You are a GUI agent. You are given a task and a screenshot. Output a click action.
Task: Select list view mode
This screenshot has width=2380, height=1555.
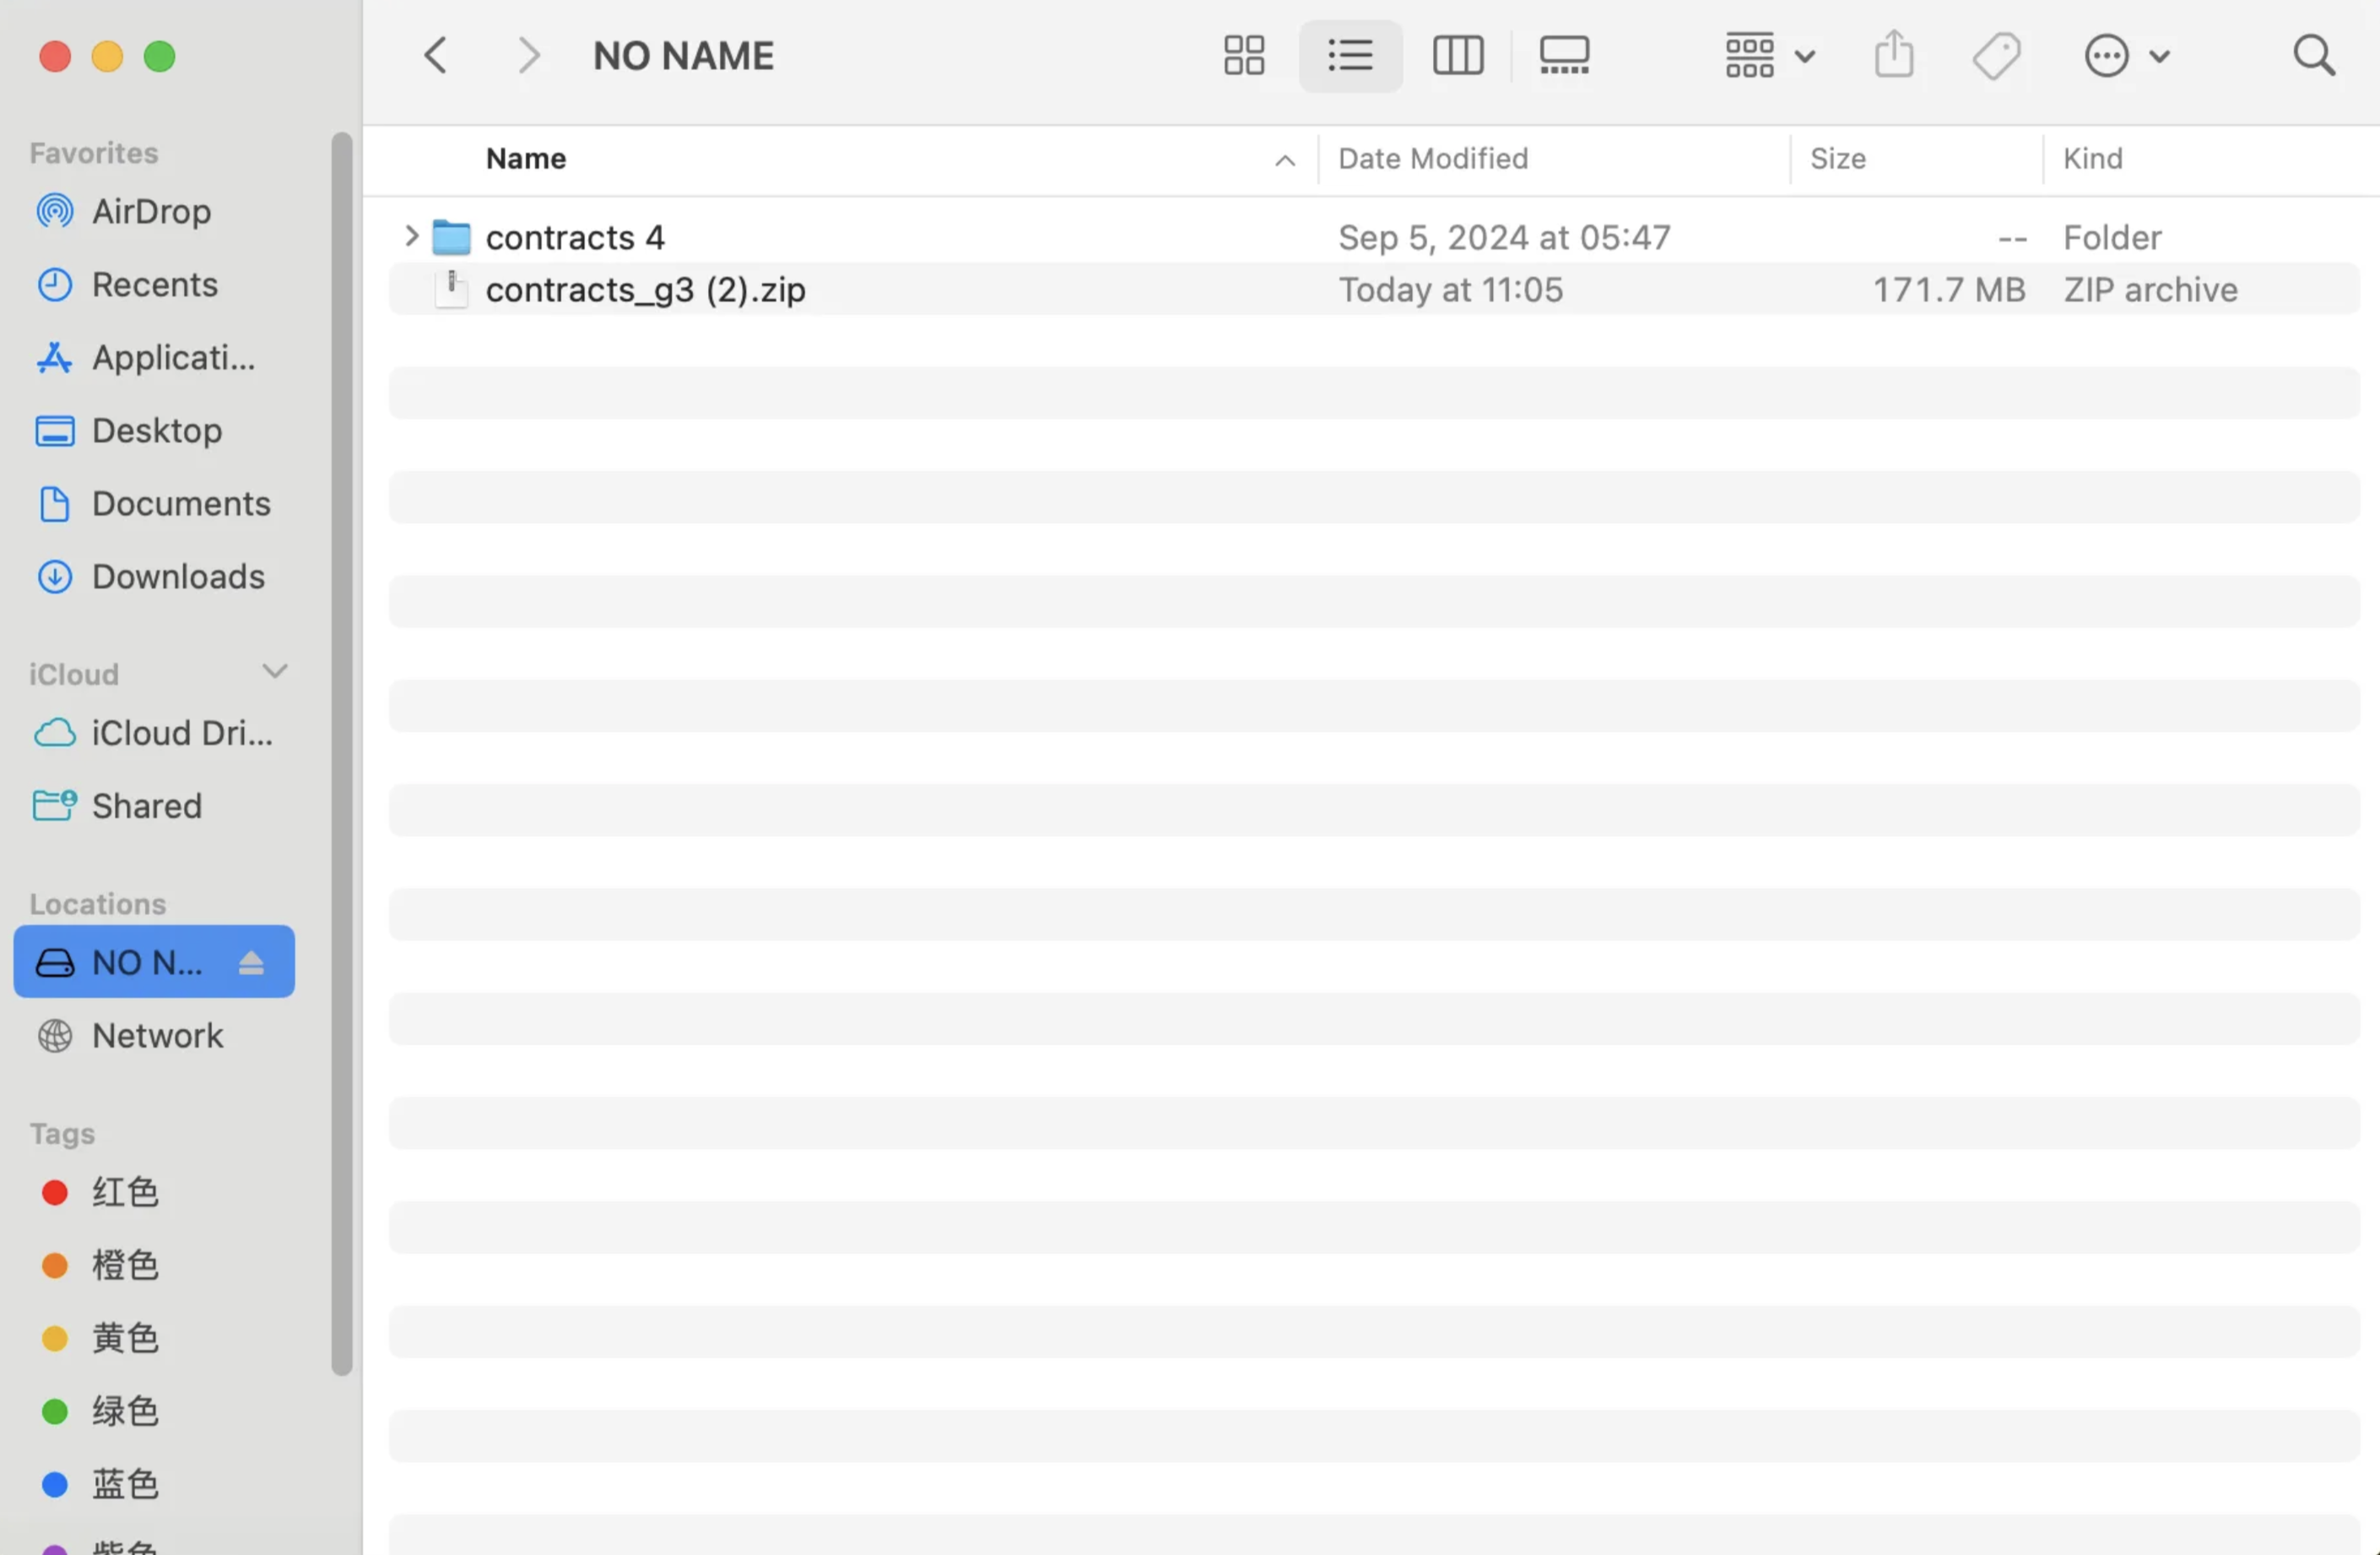point(1350,55)
